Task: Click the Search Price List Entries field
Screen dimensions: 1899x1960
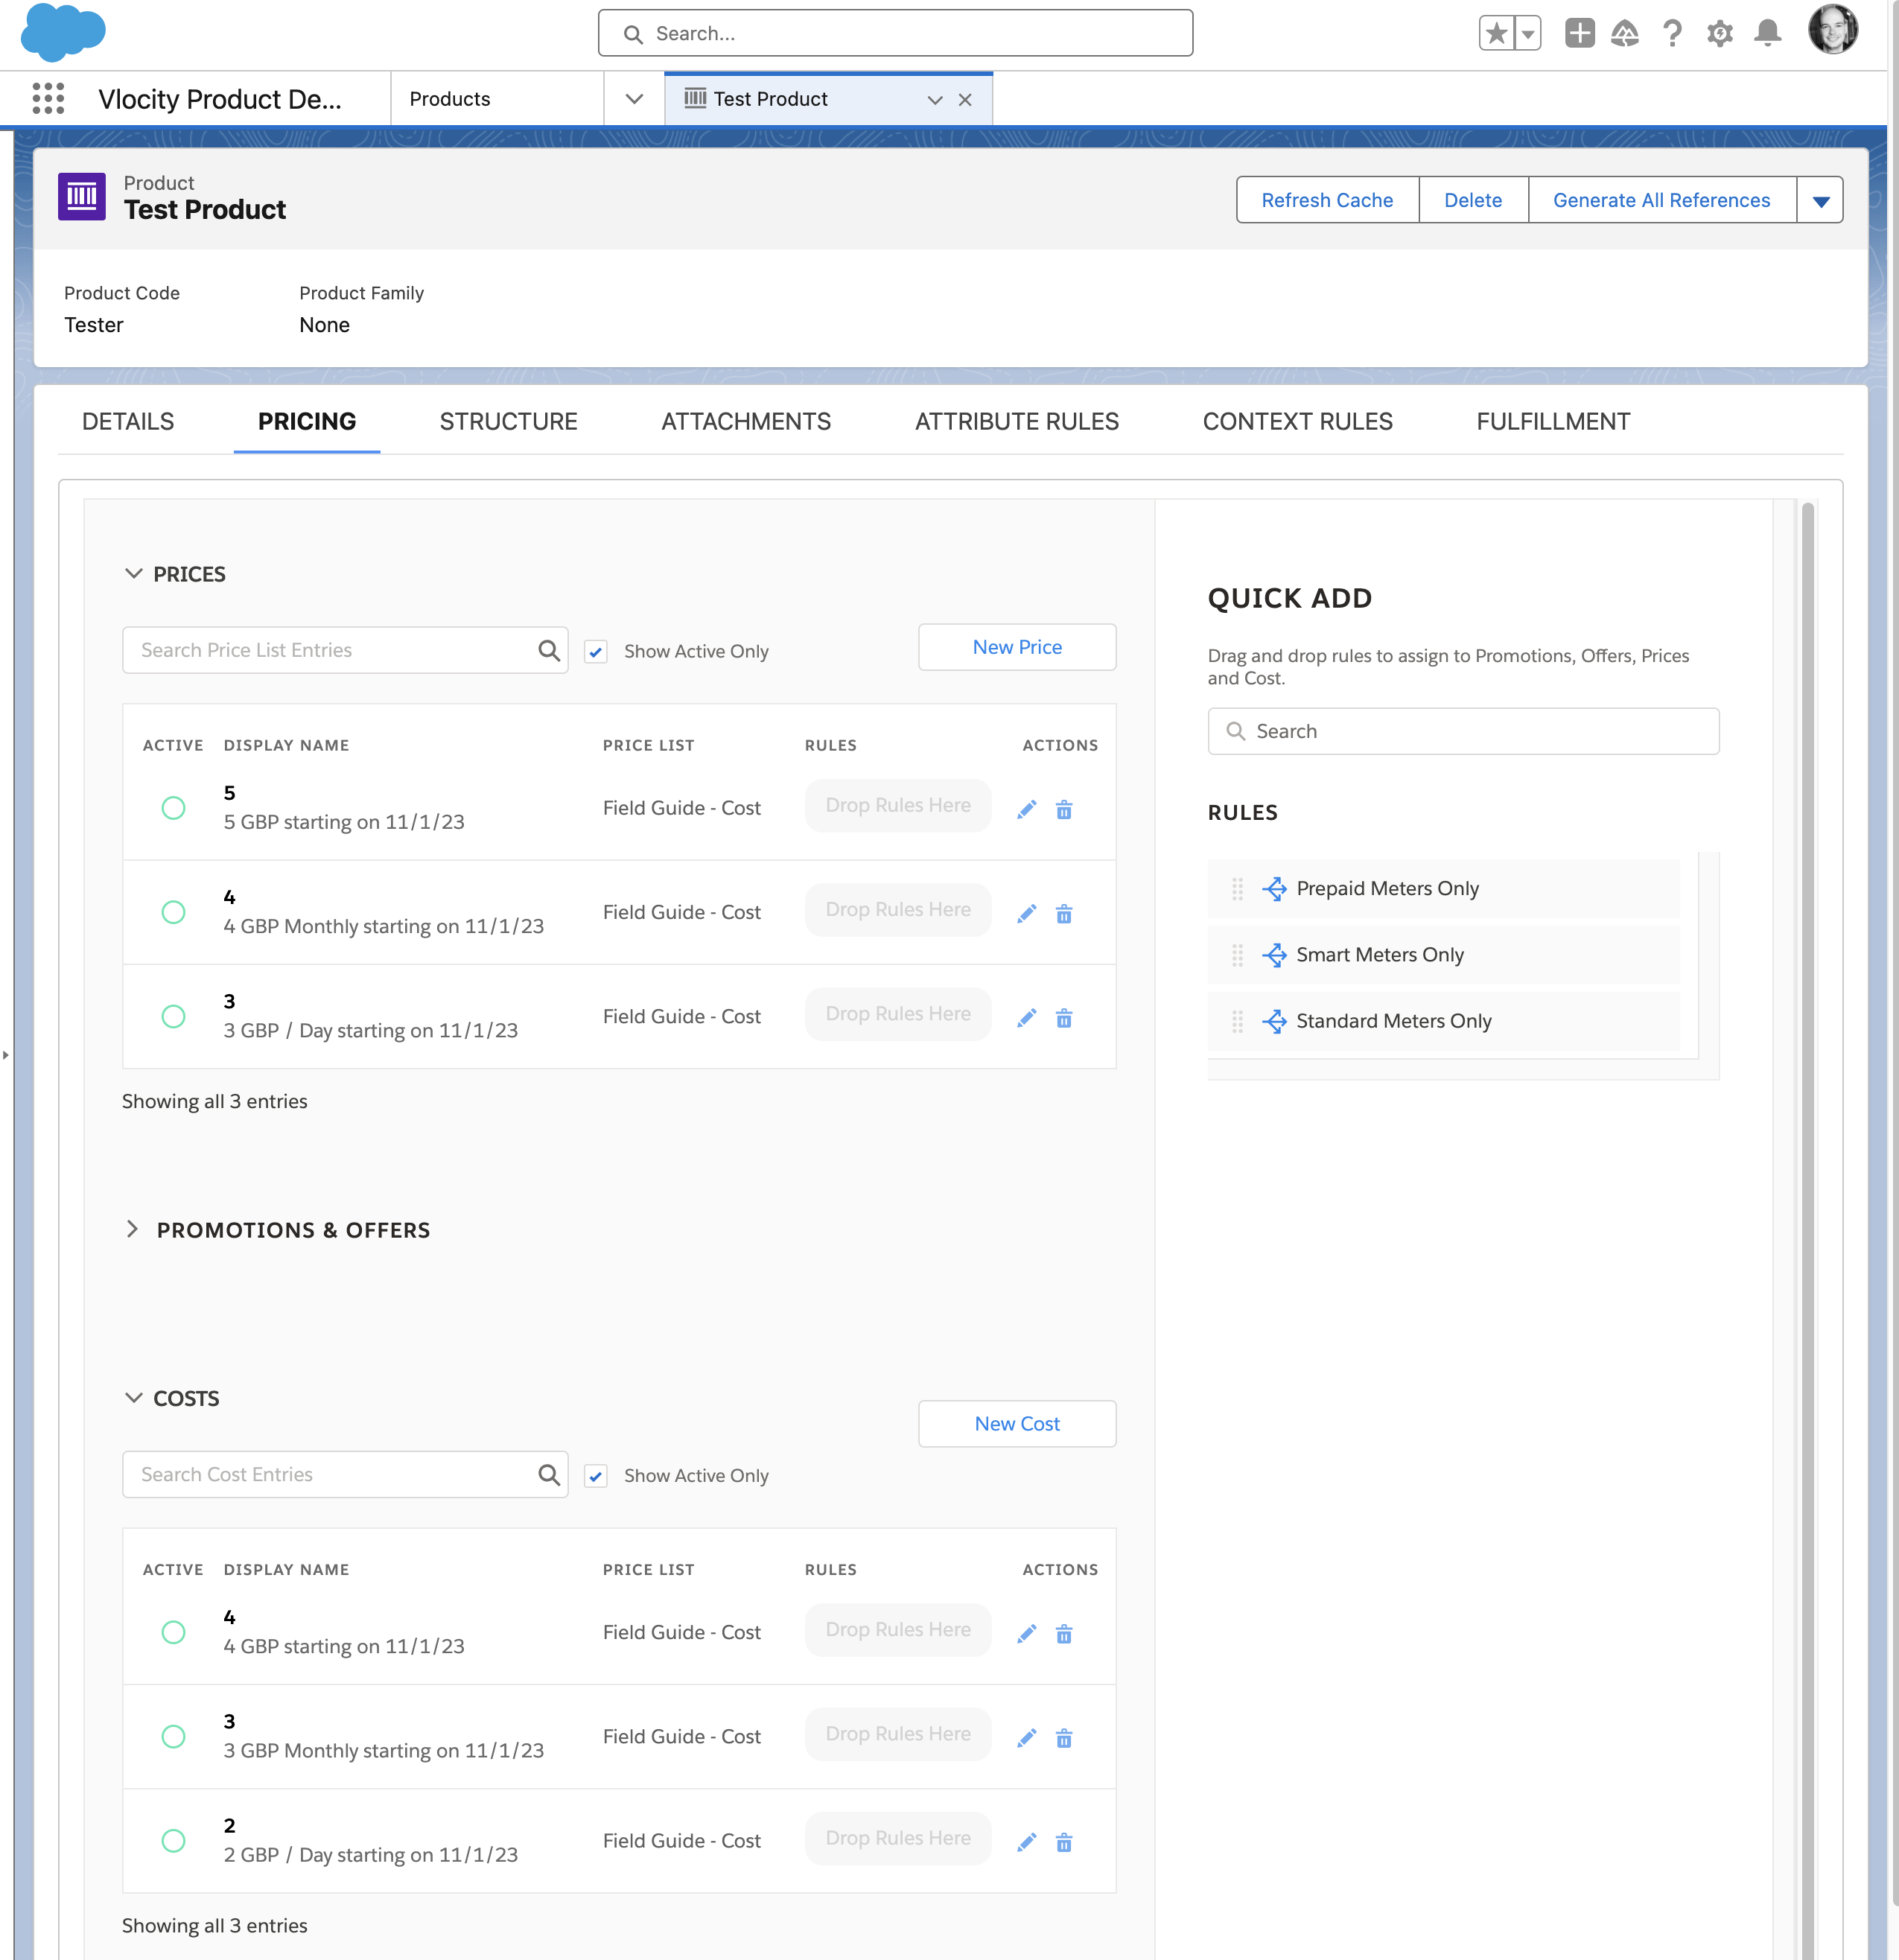Action: coord(345,650)
